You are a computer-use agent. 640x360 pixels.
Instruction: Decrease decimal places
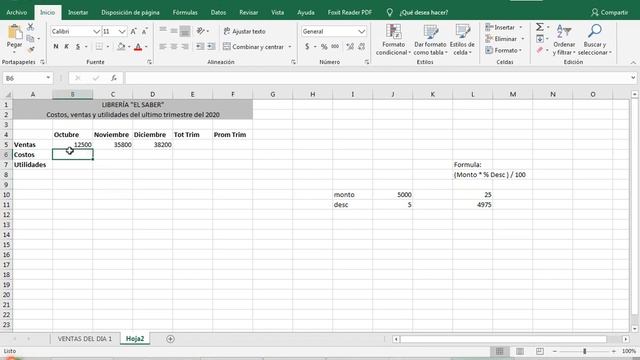point(362,47)
